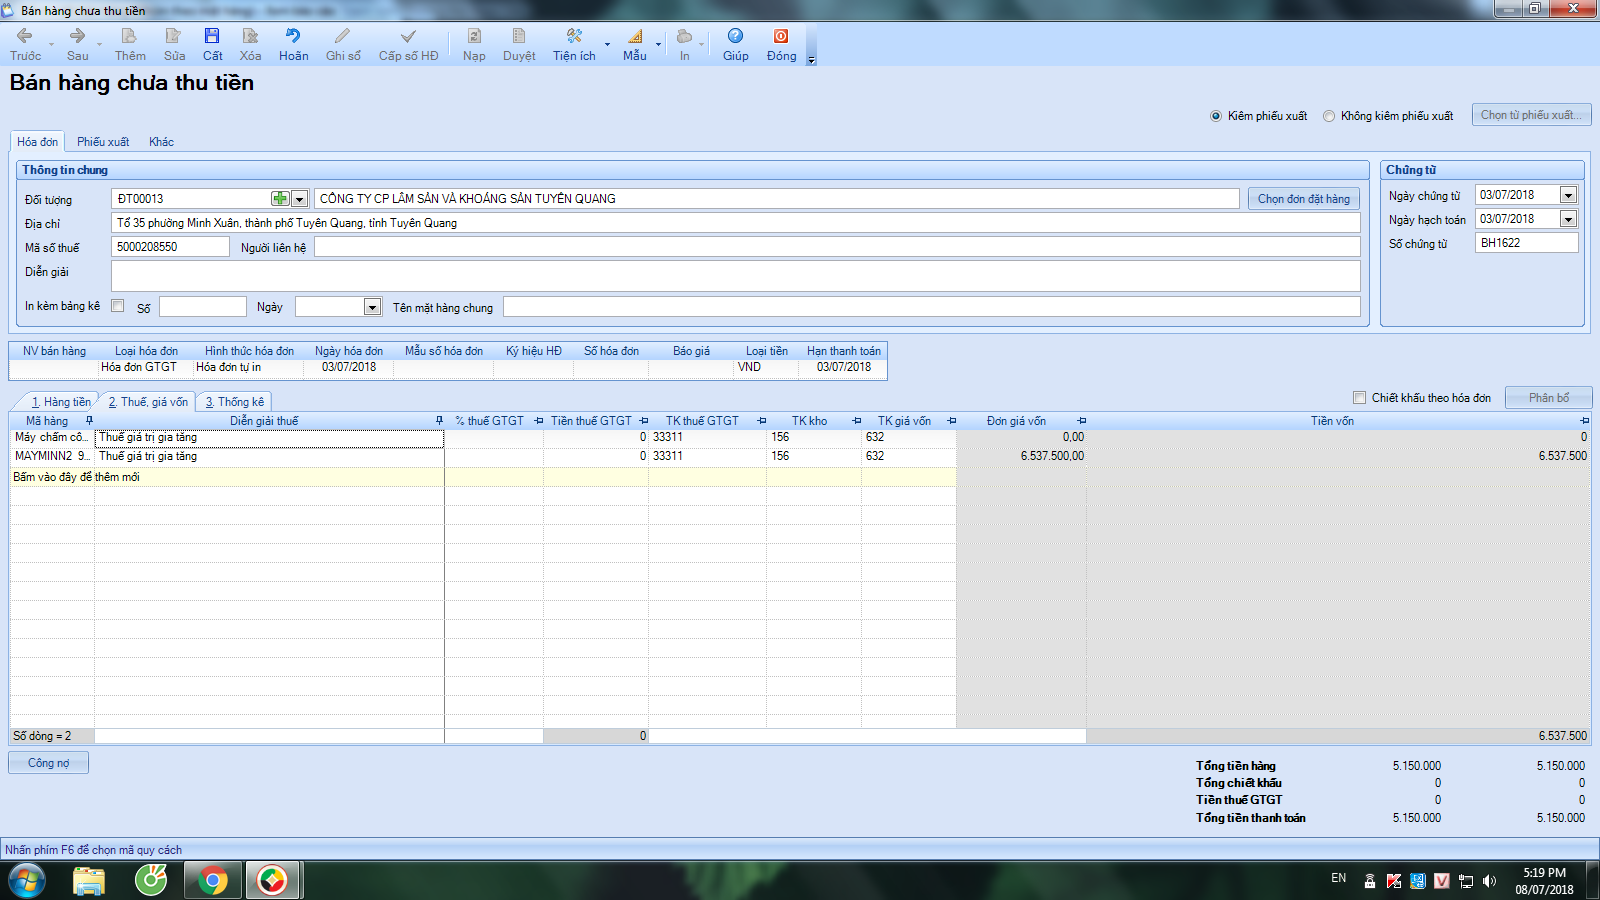
Task: Click the volume icon in tray
Action: [1489, 881]
